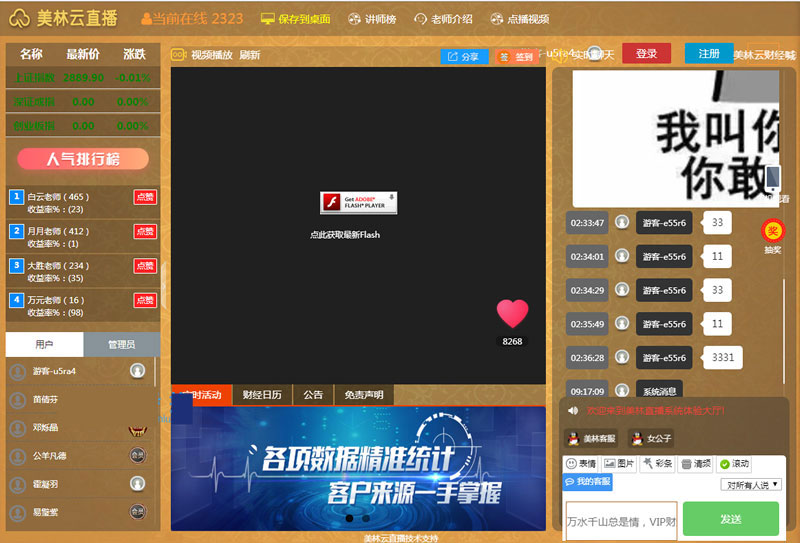Click the 分享 share button
Screen dimensions: 800x543
pyautogui.click(x=464, y=57)
